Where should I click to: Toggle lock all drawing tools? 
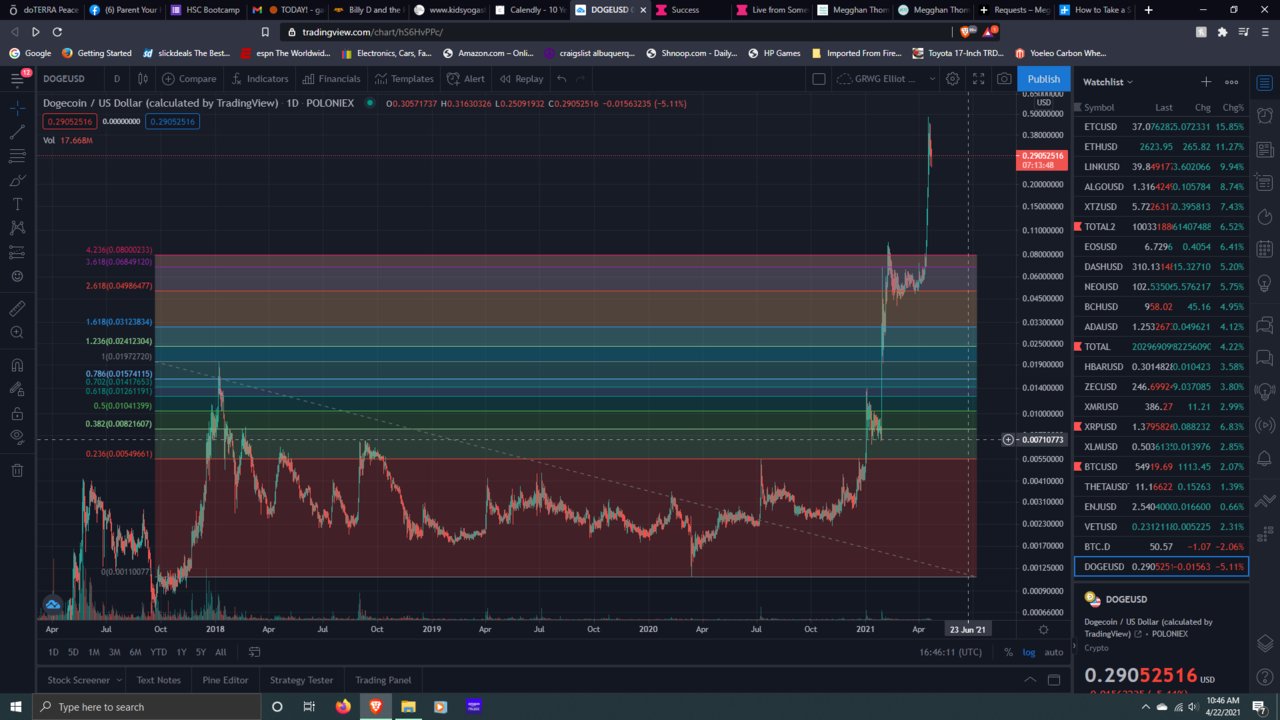tap(16, 413)
